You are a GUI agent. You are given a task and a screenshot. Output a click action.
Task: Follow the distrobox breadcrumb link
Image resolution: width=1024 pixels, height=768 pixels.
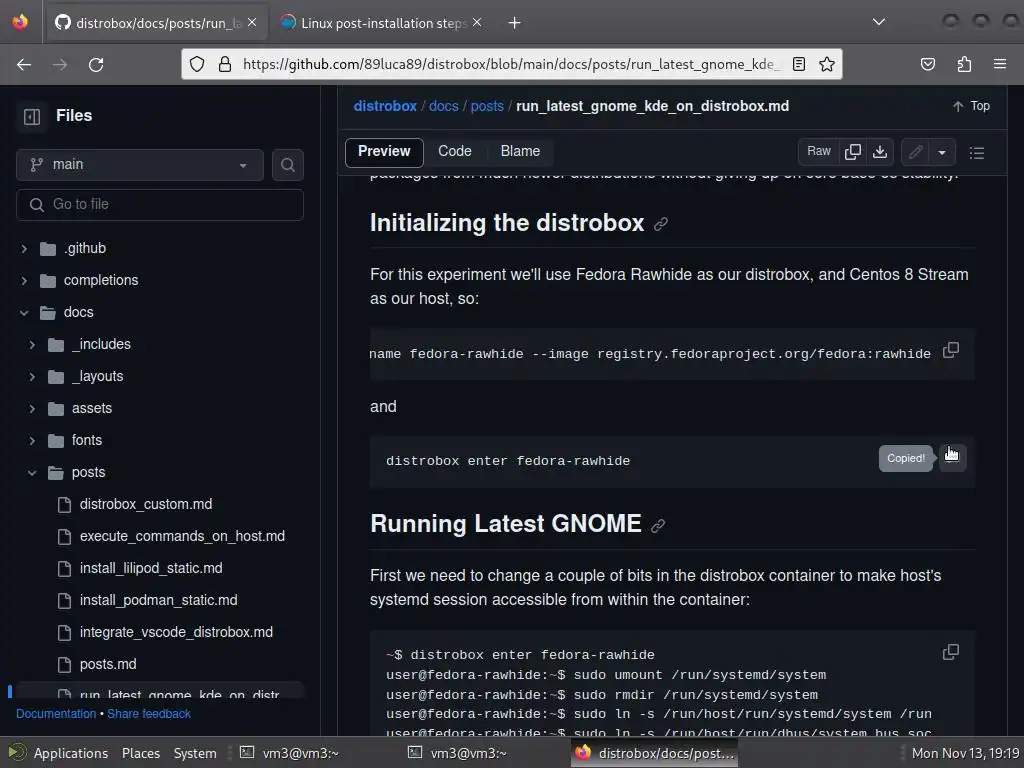[x=385, y=106]
